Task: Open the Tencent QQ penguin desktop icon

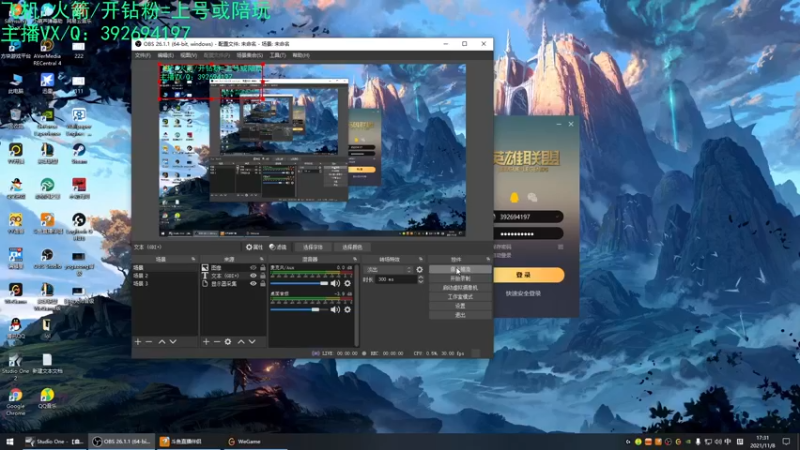Action: (x=15, y=329)
